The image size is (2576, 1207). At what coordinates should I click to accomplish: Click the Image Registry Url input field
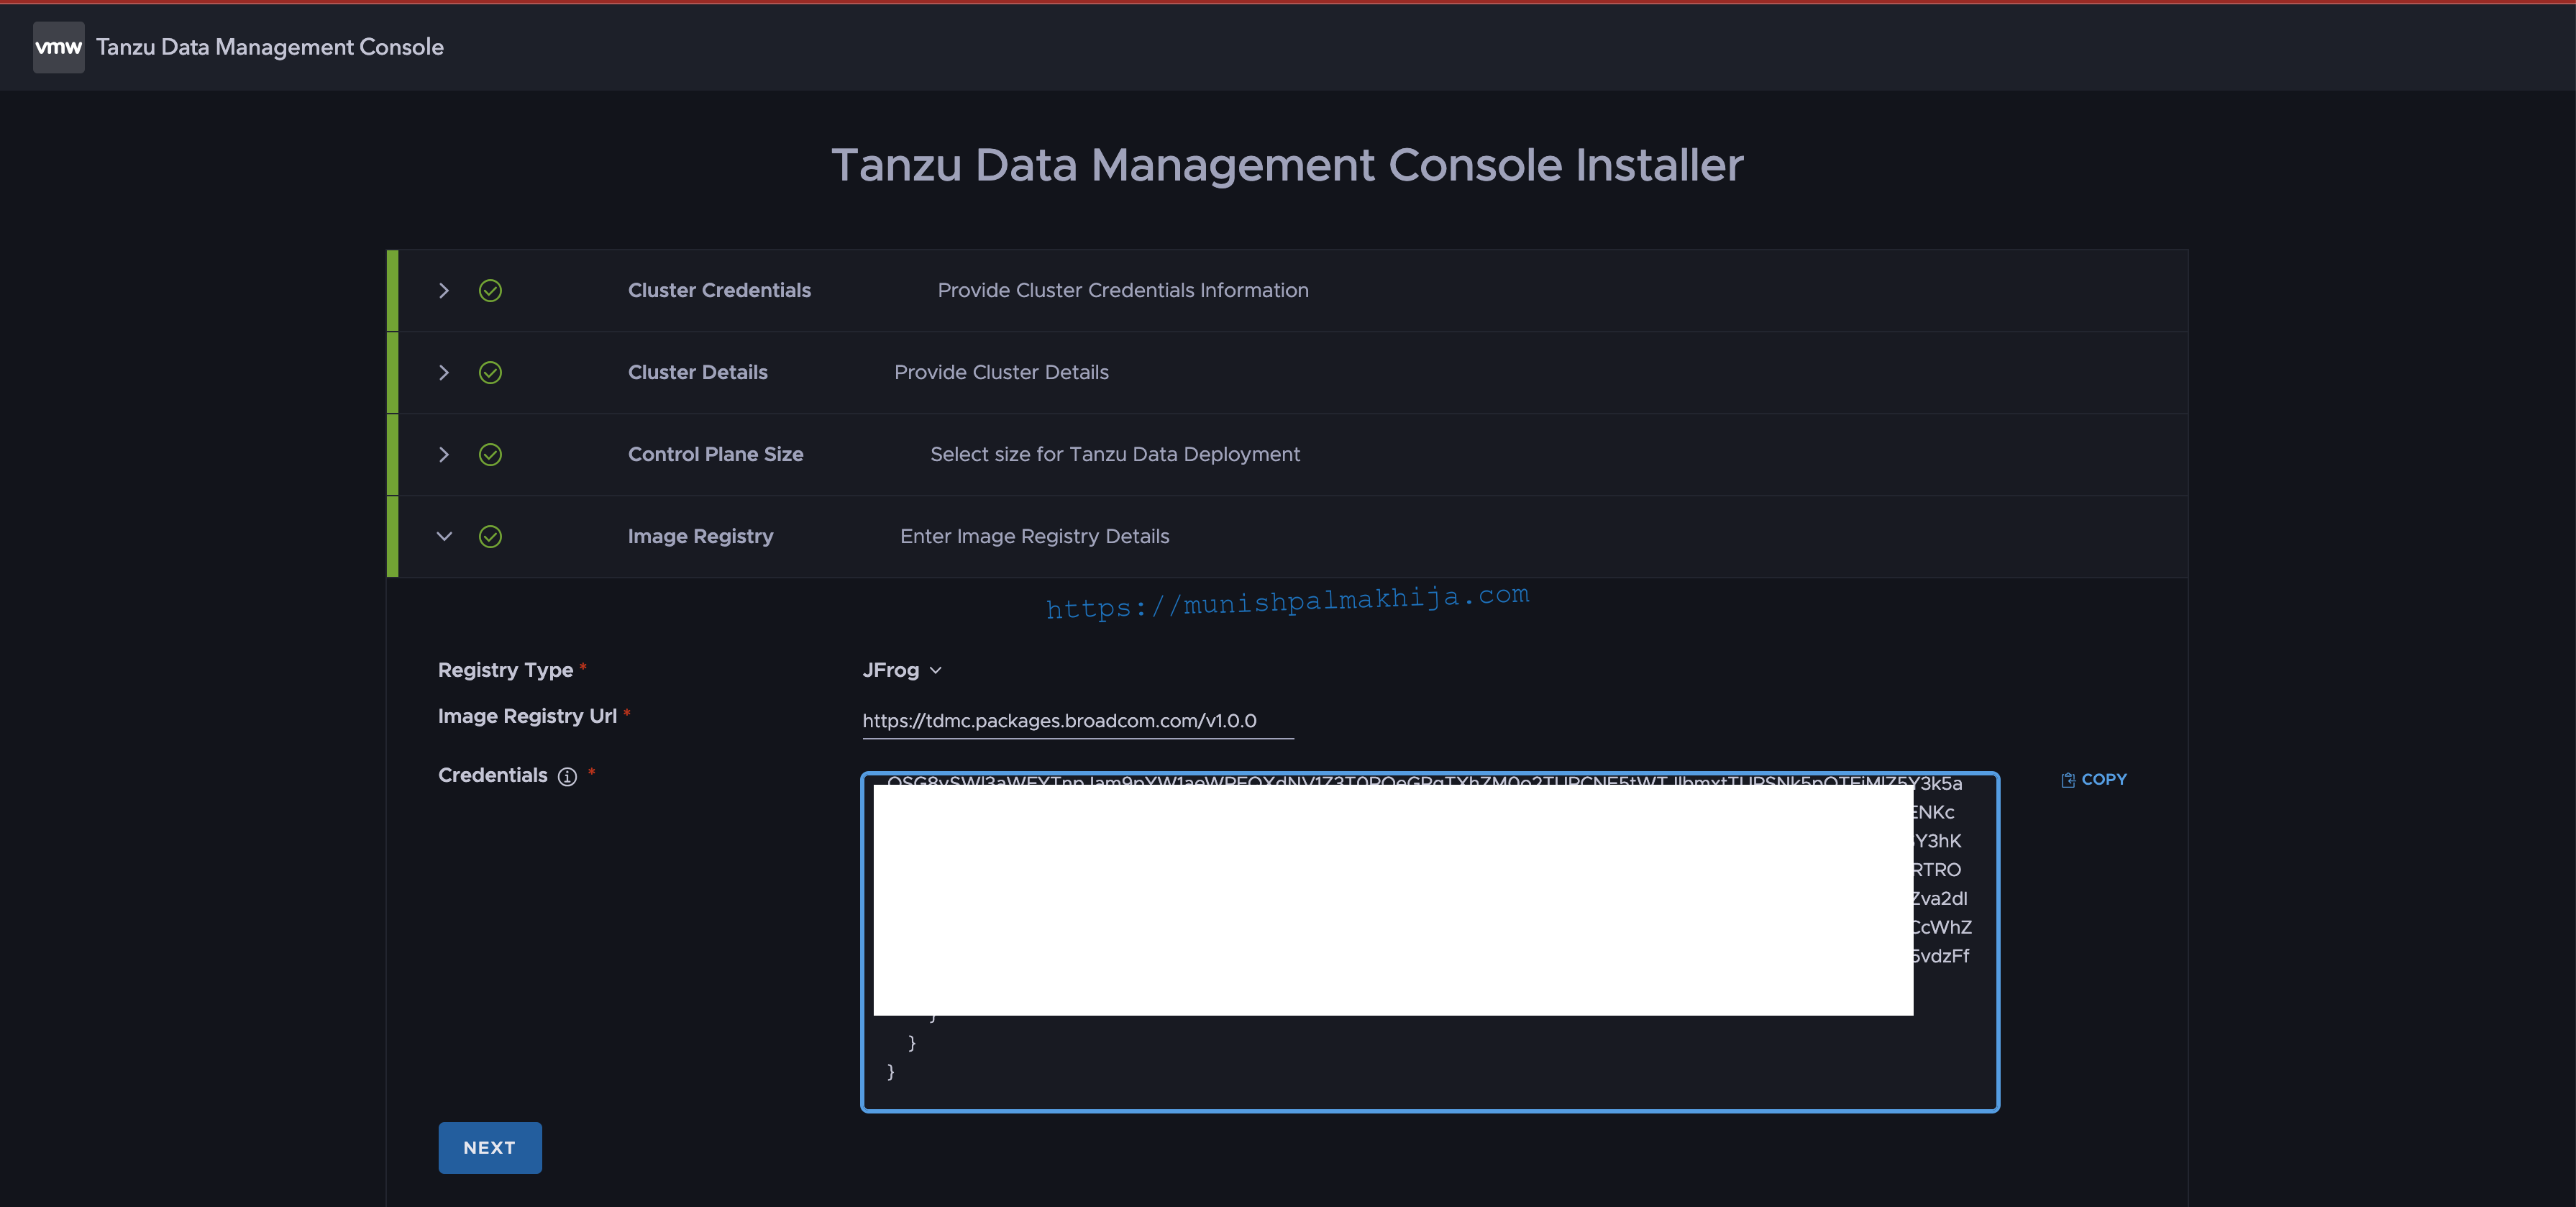[1078, 721]
